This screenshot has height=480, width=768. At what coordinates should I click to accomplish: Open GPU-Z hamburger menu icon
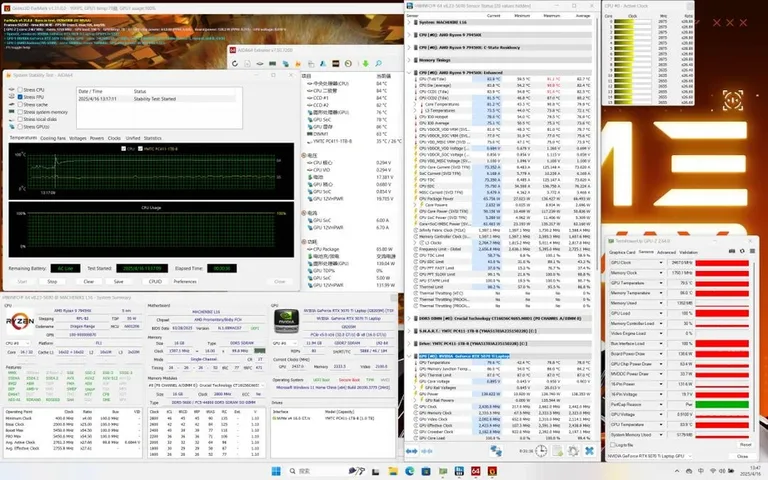752,251
